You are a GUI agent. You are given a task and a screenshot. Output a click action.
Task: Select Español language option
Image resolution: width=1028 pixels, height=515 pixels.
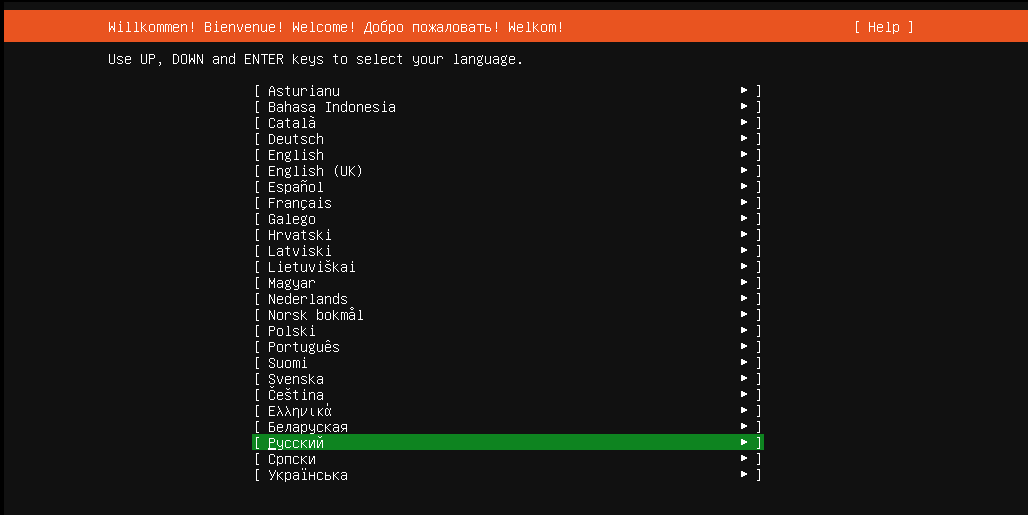tap(296, 187)
